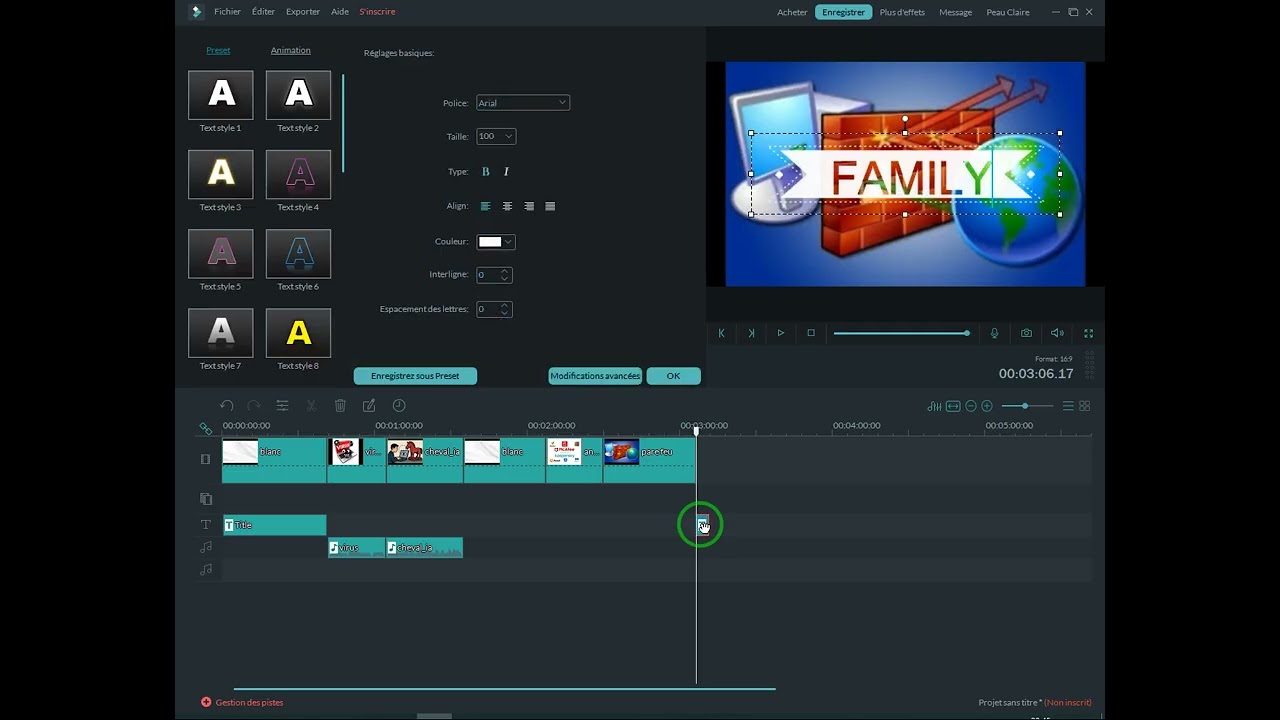Align text center

(x=507, y=206)
